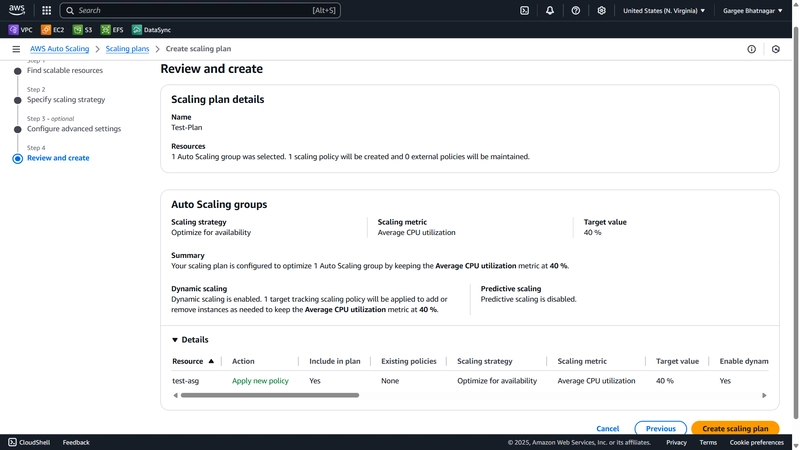
Task: Toggle the side navigation hamburger menu
Action: pos(16,49)
